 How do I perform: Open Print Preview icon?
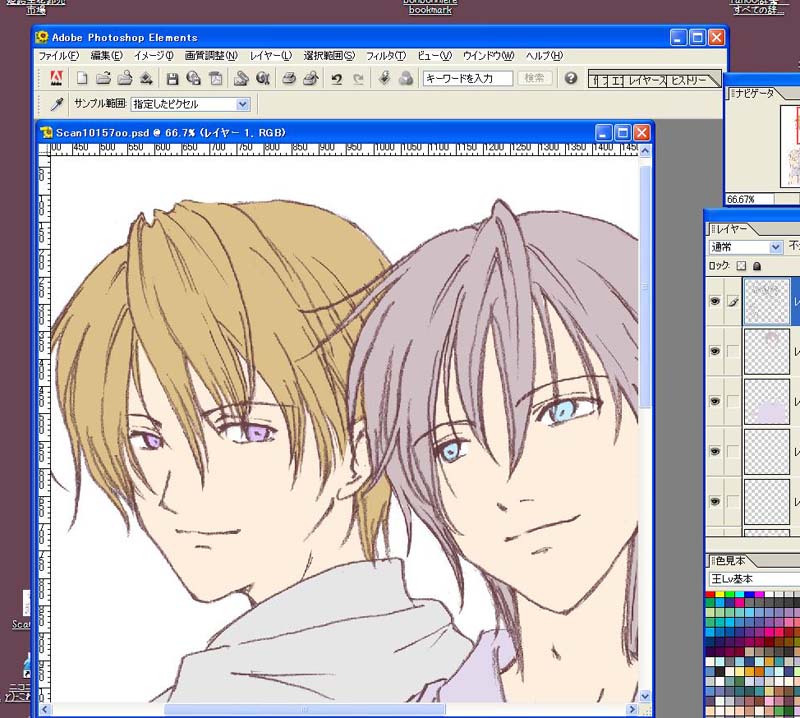[311, 79]
